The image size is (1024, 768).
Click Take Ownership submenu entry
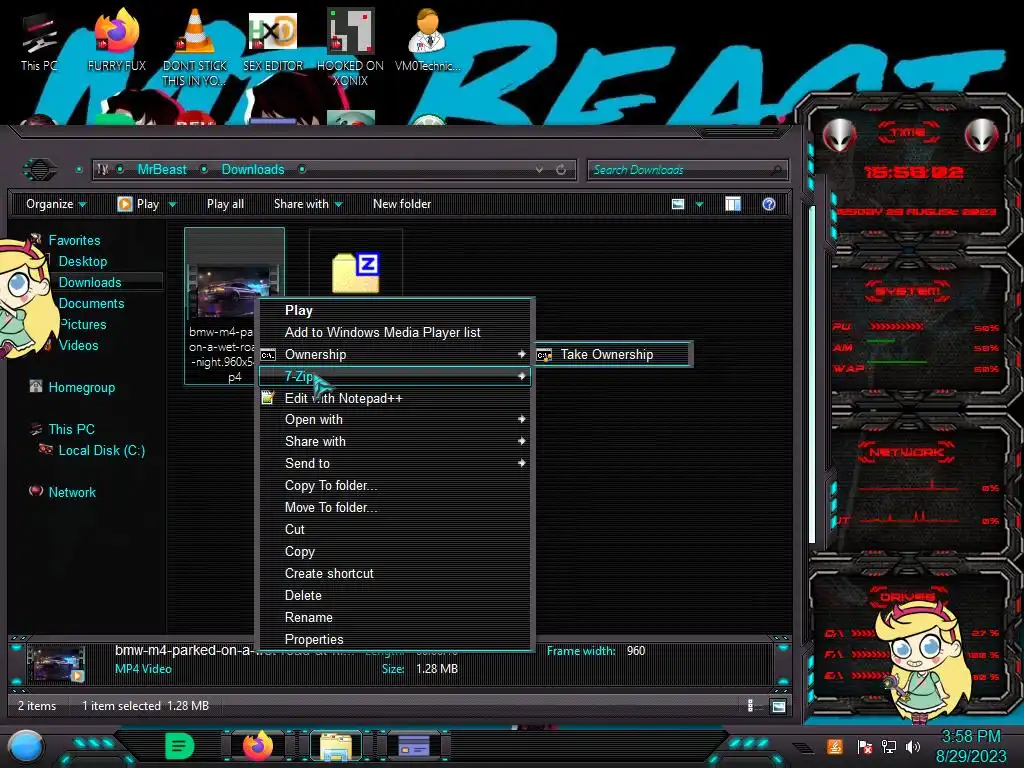(613, 354)
